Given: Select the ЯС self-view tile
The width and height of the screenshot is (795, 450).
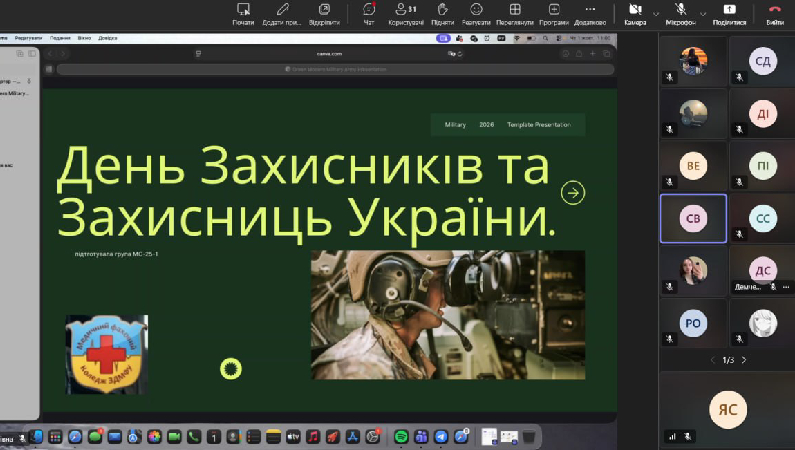Looking at the screenshot, I should (x=728, y=409).
